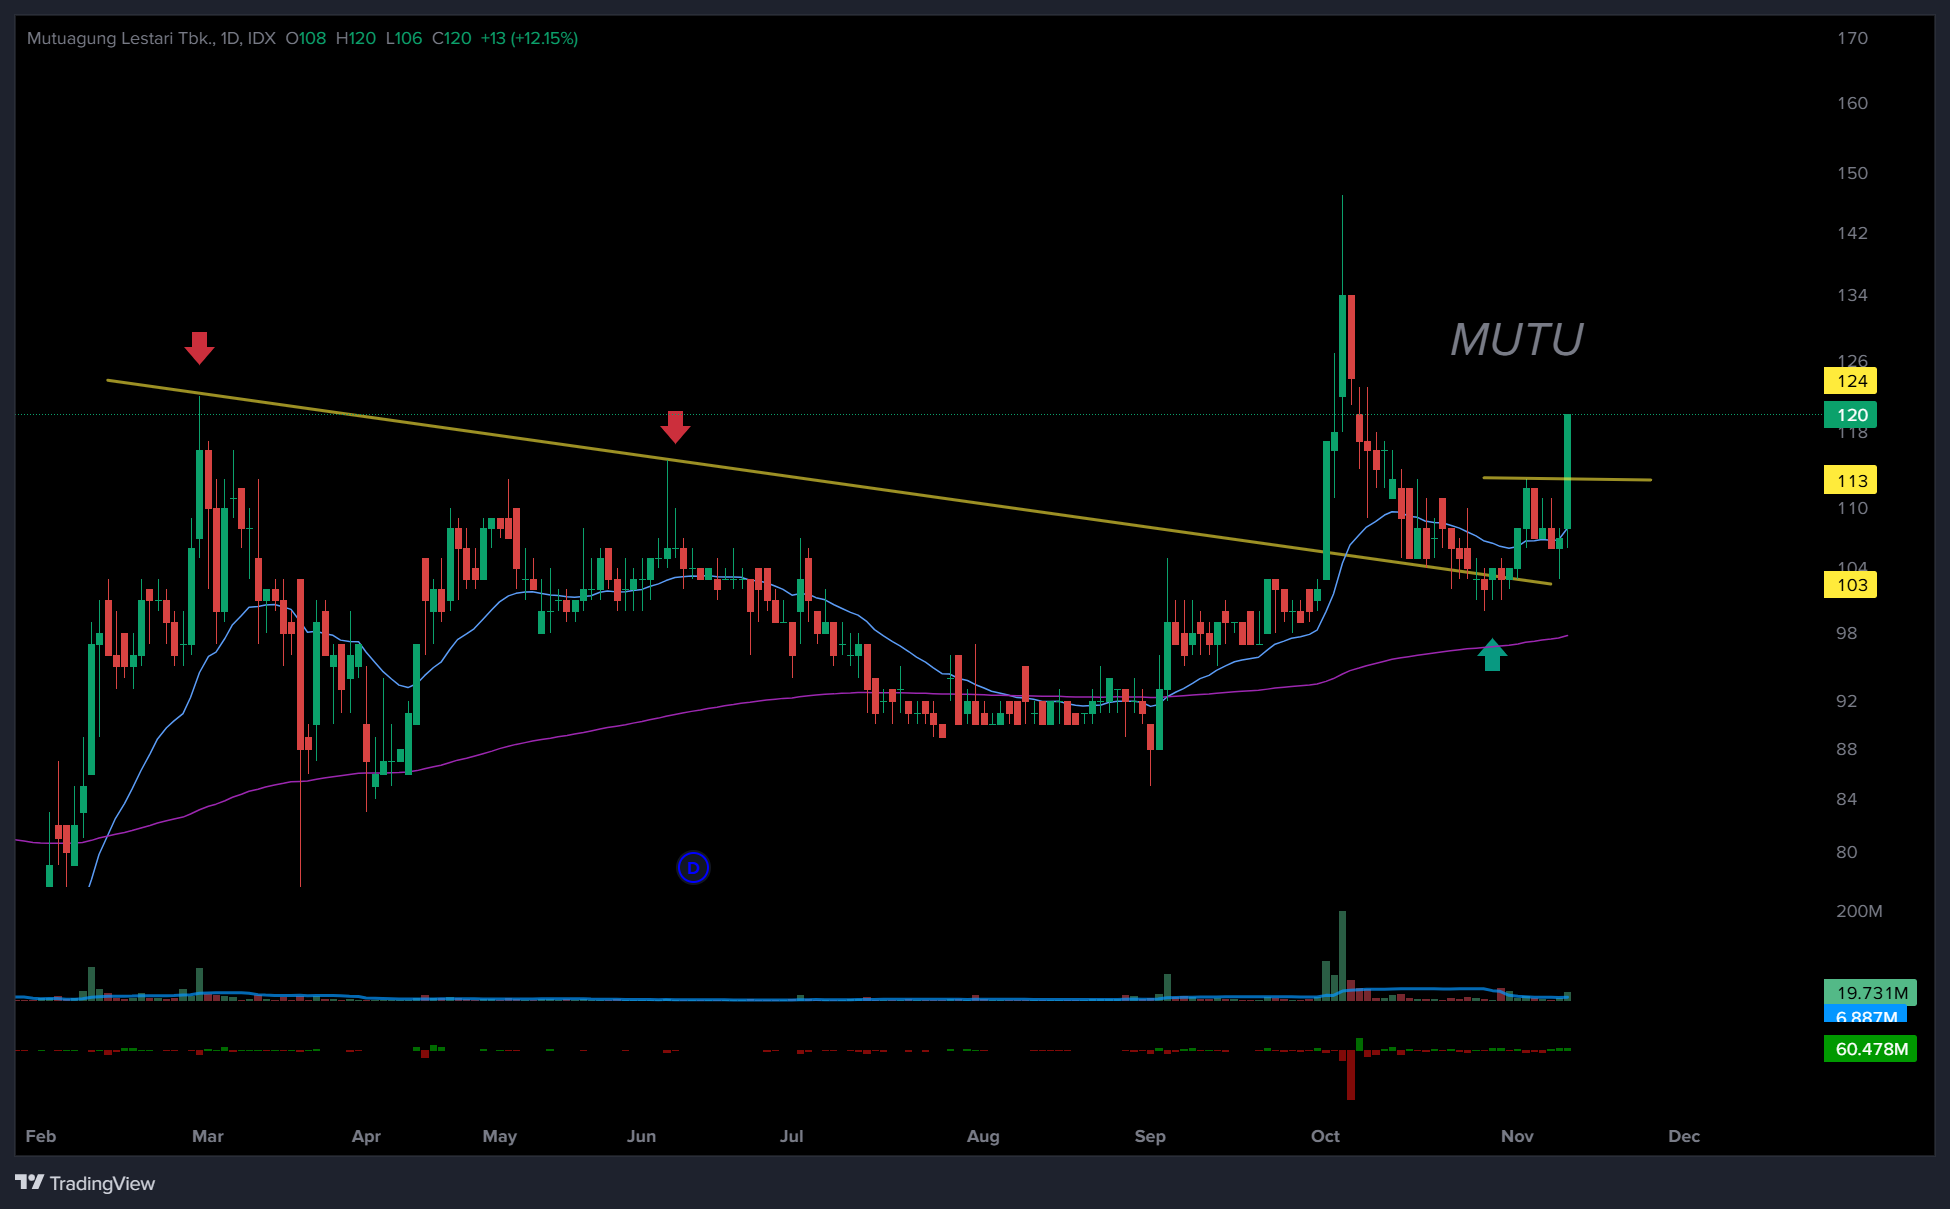
Task: Click the green 60.478M indicator label
Action: [x=1870, y=1049]
